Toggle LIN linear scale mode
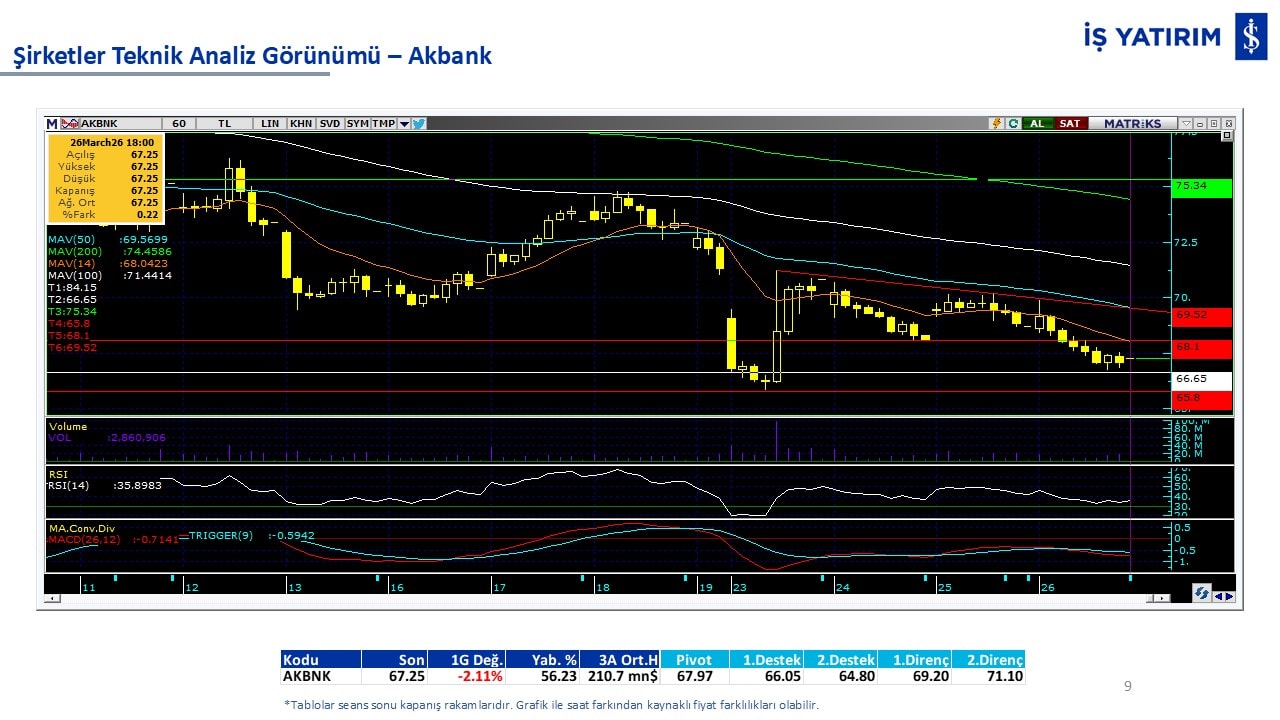 [270, 124]
